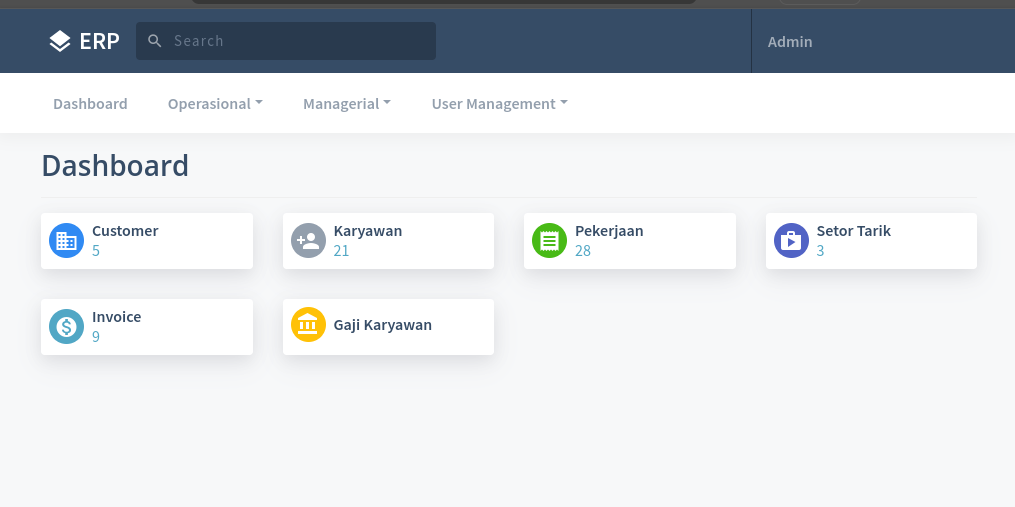Open the Admin user menu
1015x507 pixels.
[790, 41]
